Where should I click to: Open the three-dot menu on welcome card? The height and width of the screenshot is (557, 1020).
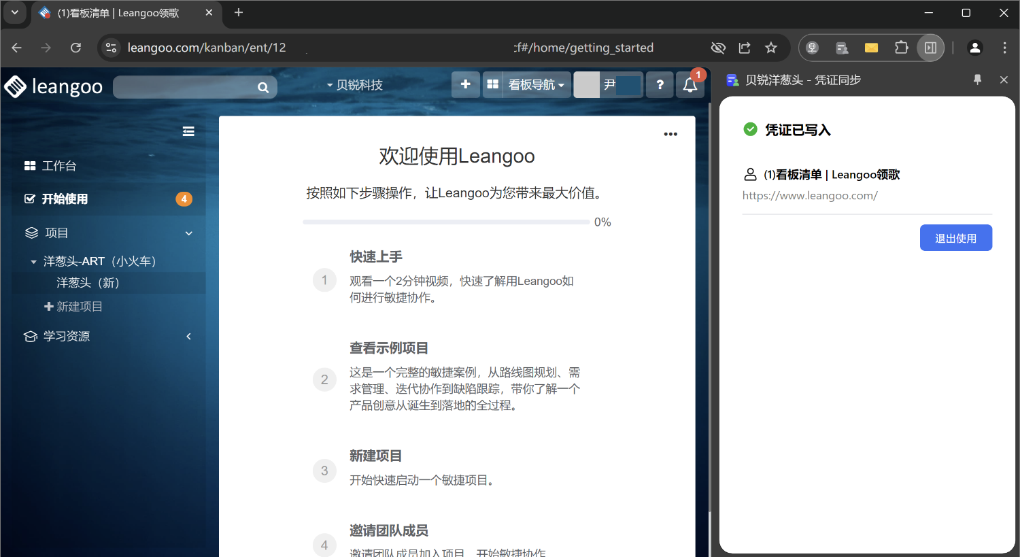(670, 134)
